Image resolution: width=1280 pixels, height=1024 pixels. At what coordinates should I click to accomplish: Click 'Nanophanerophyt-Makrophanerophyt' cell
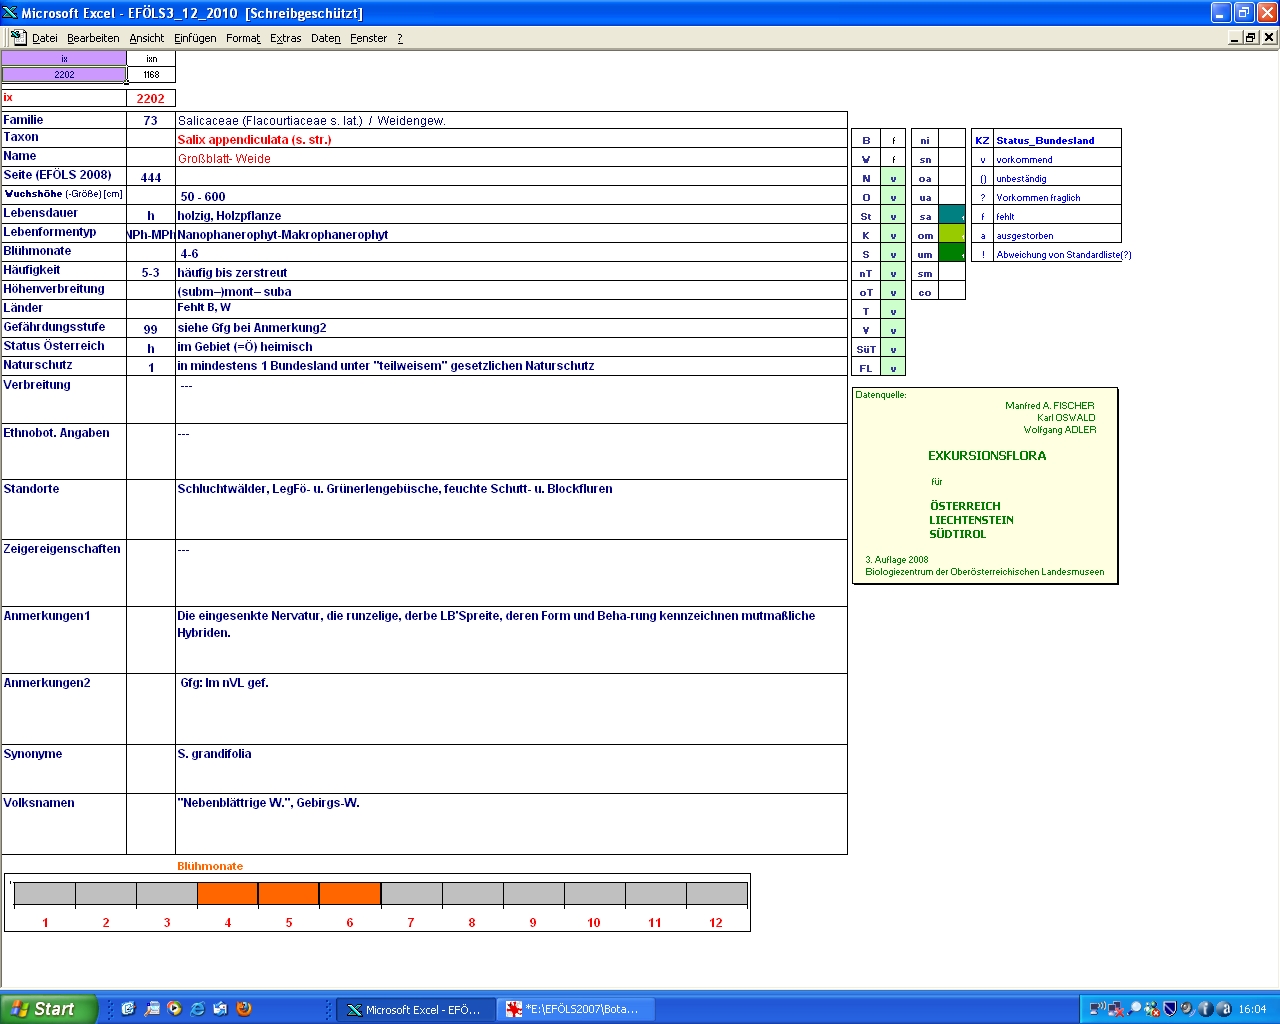[511, 234]
